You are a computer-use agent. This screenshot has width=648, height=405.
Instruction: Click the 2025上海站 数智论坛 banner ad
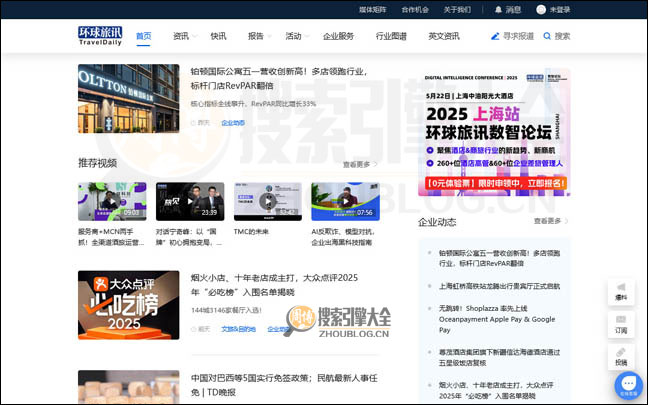494,132
